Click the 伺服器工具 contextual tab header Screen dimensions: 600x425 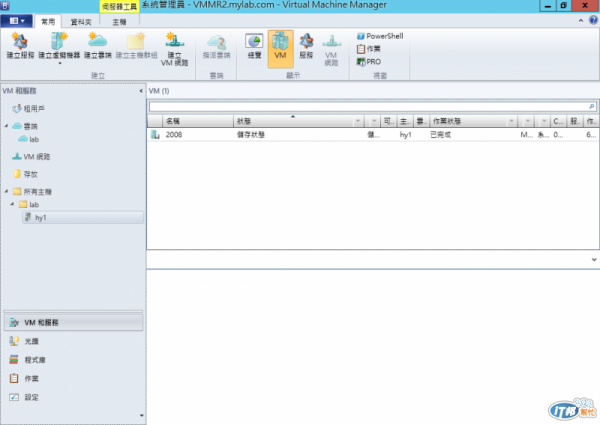pyautogui.click(x=119, y=7)
